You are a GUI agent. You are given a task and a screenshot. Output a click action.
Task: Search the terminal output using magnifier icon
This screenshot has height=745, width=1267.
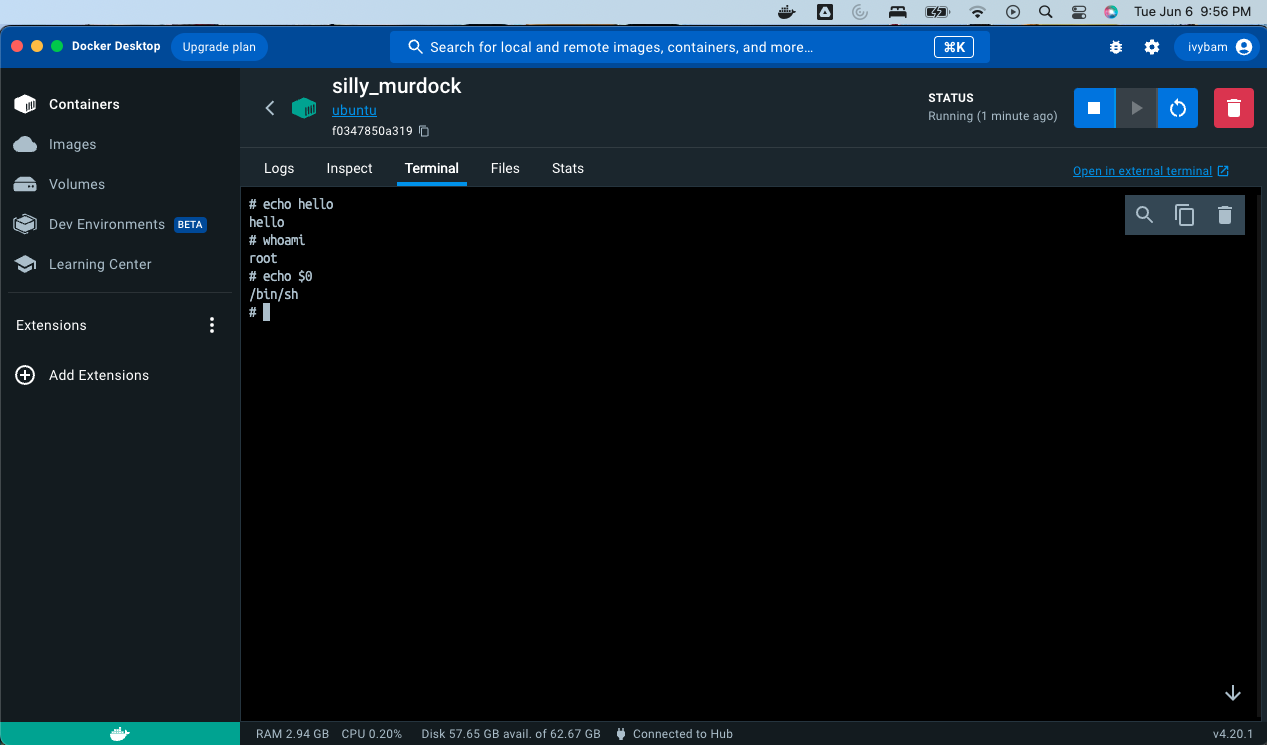[x=1145, y=215]
